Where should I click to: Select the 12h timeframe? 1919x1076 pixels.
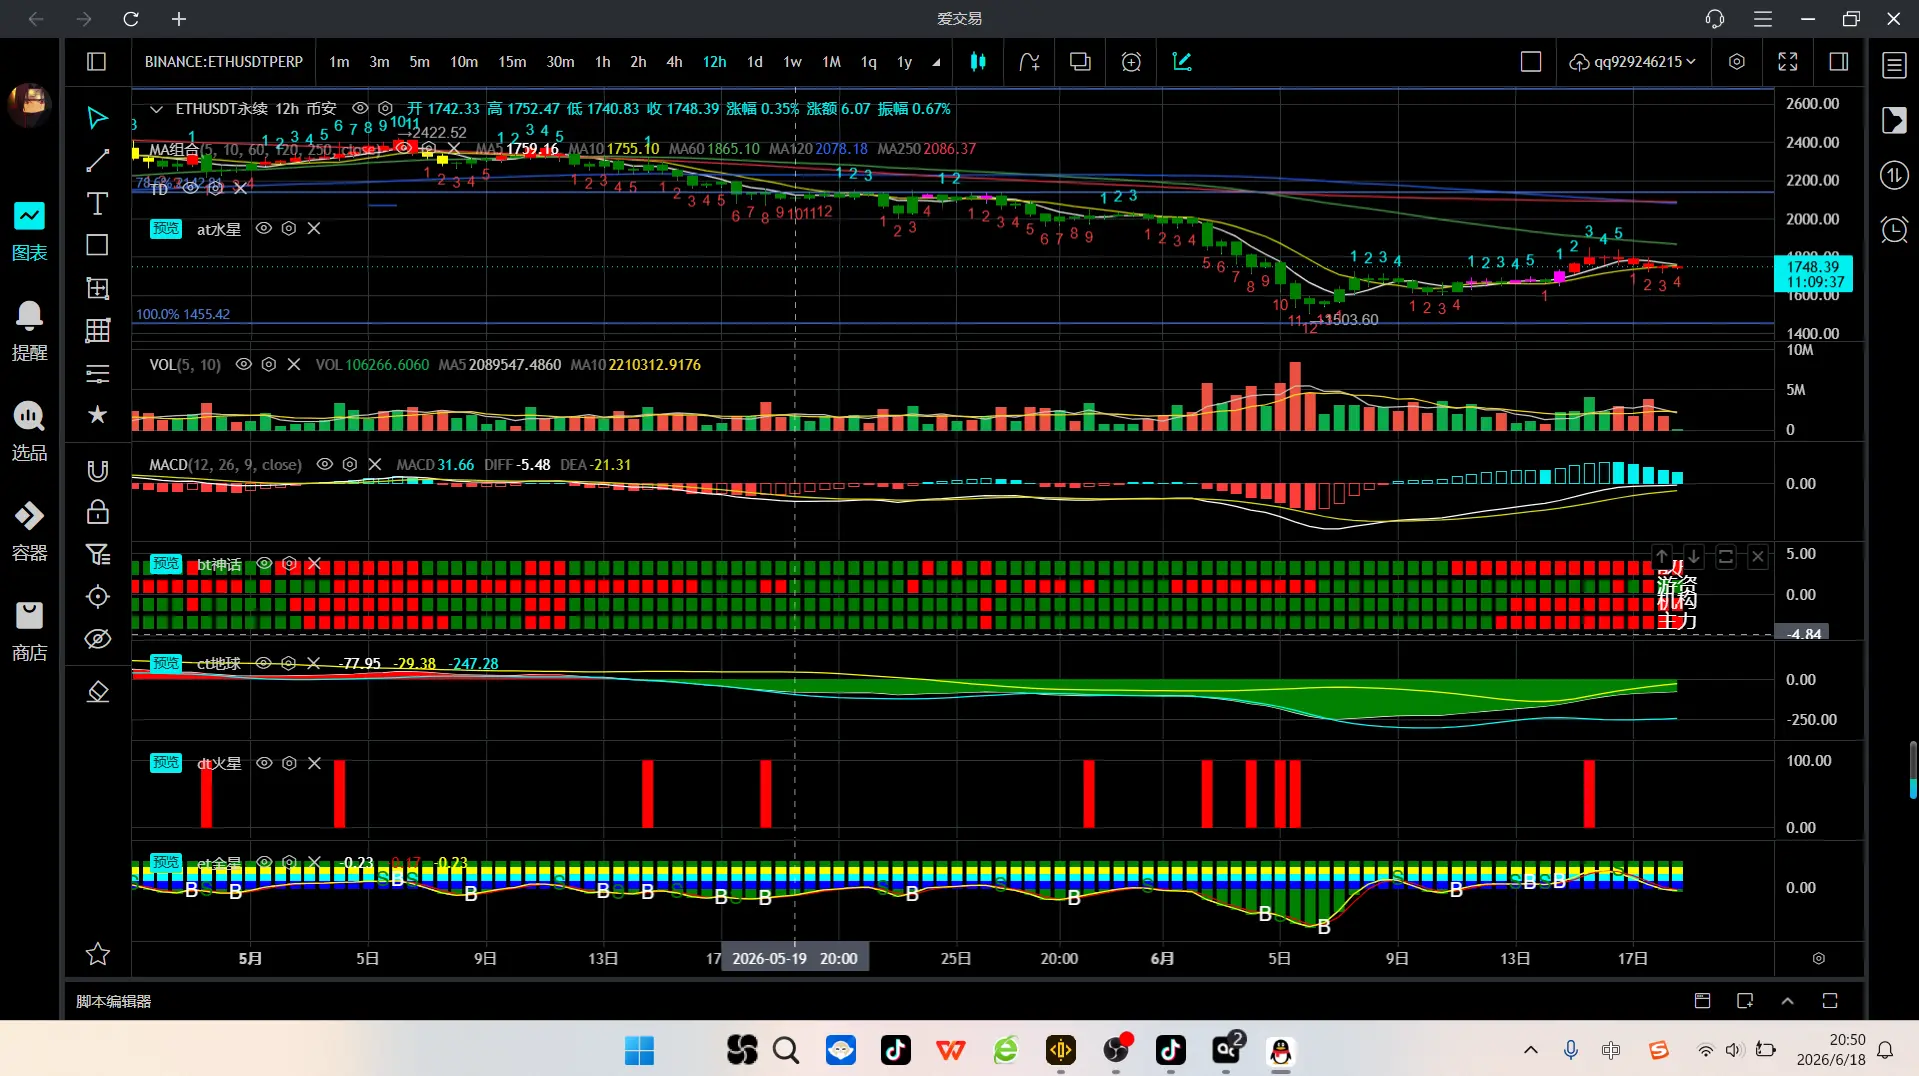[714, 62]
